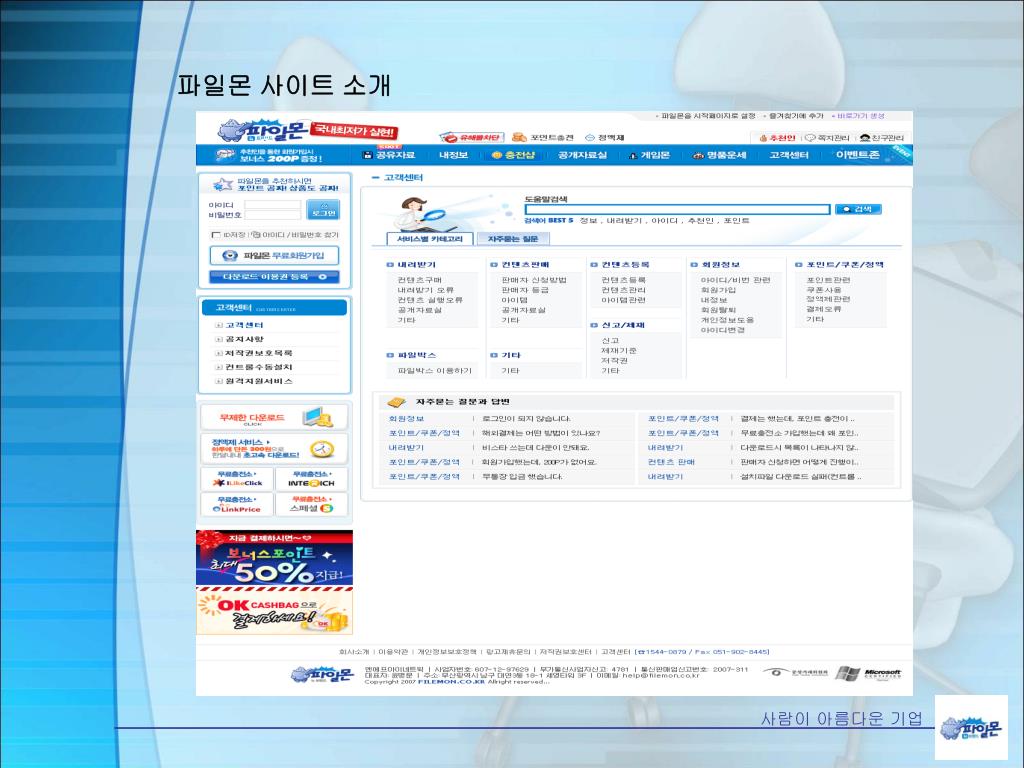
Task: Open the 유해물차단 icon button
Action: coord(472,137)
